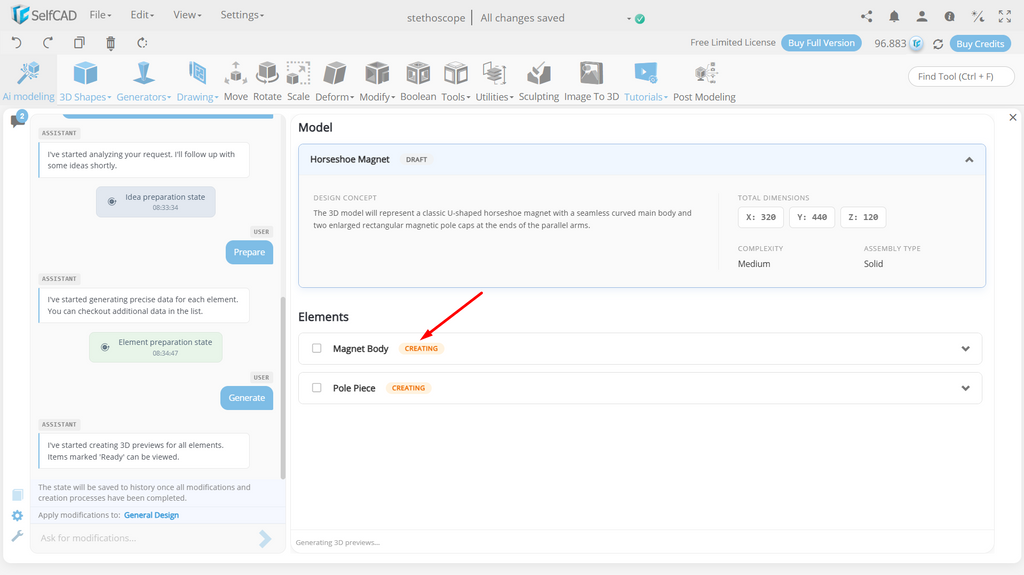Click the Z: 120 dimension value
The image size is (1024, 575).
click(x=863, y=218)
